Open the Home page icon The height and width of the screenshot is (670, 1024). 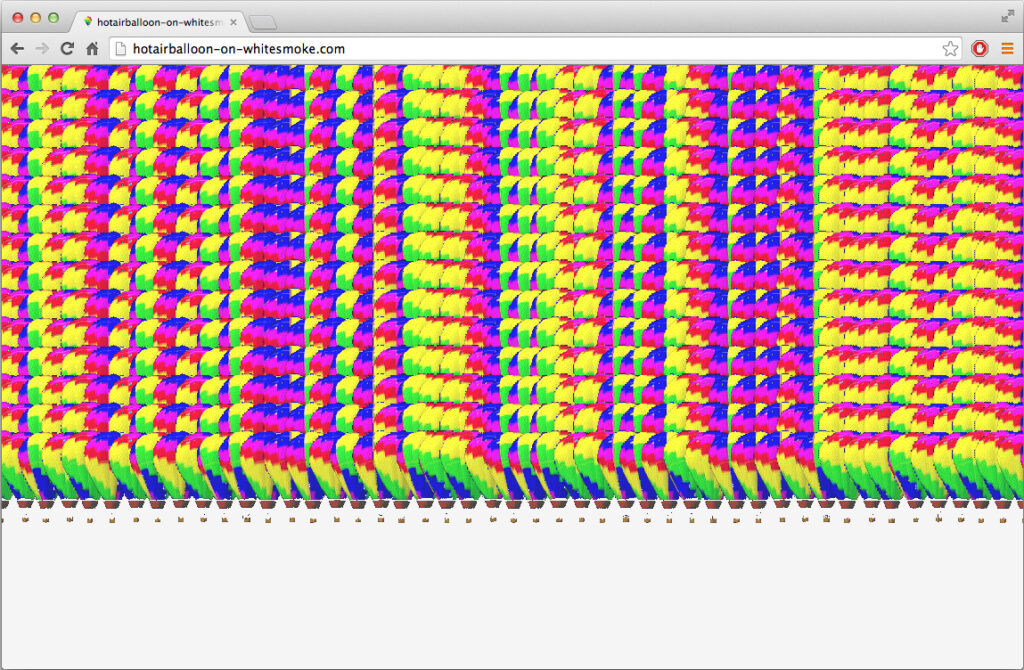tap(92, 48)
